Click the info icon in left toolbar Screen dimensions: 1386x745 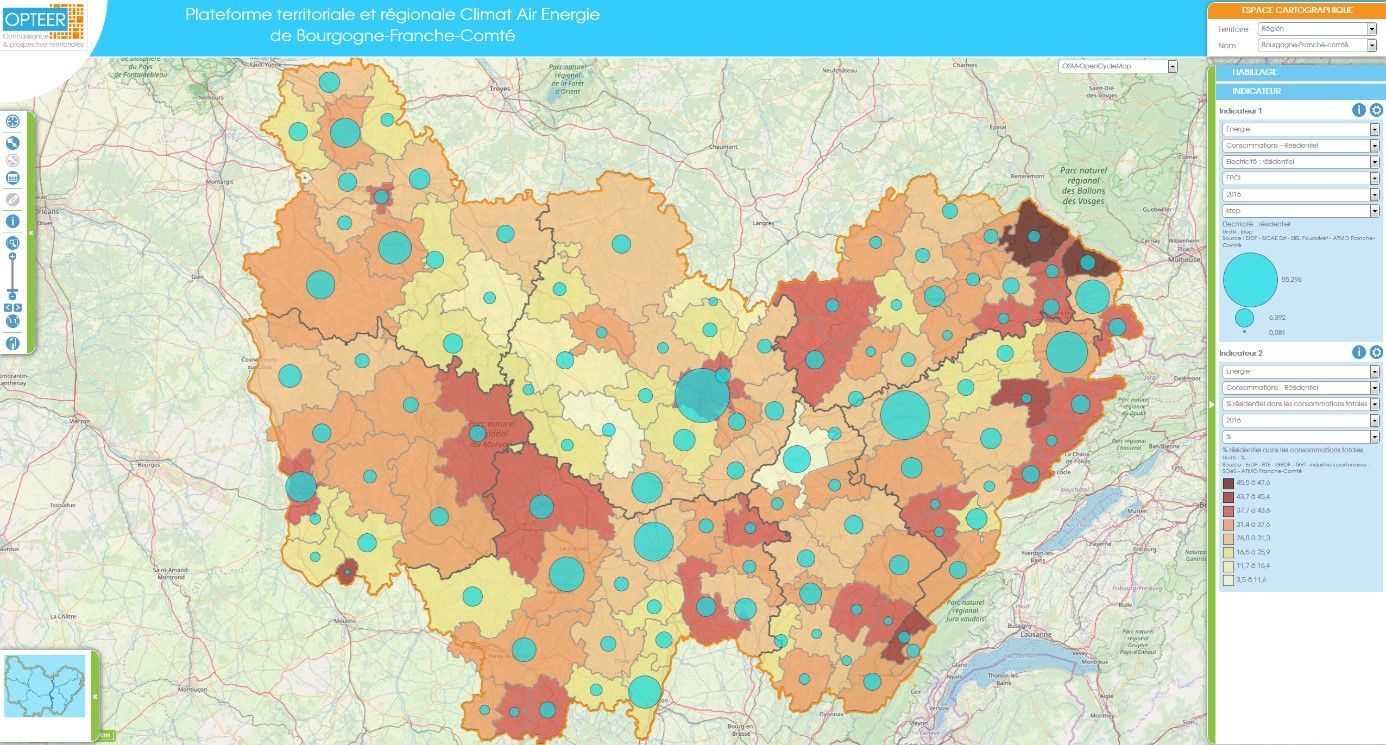click(x=13, y=221)
